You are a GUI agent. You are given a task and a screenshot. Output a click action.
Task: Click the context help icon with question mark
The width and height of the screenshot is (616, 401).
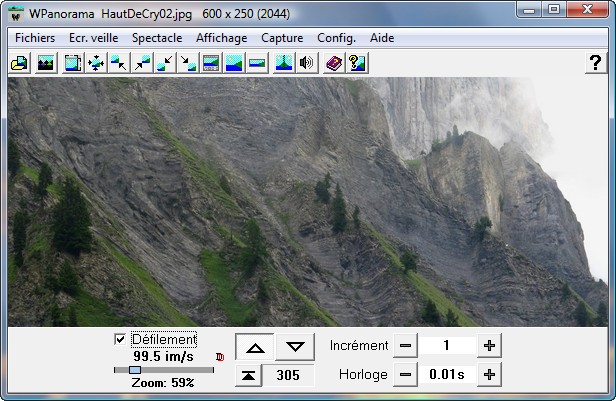357,63
